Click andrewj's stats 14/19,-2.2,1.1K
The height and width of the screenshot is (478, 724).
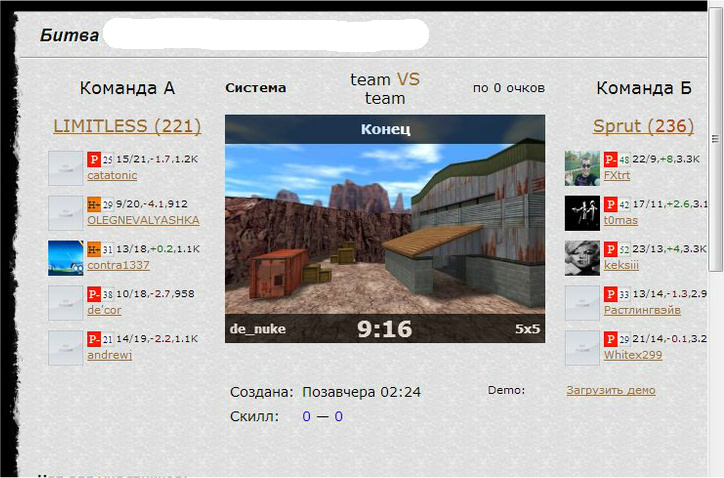tap(157, 339)
